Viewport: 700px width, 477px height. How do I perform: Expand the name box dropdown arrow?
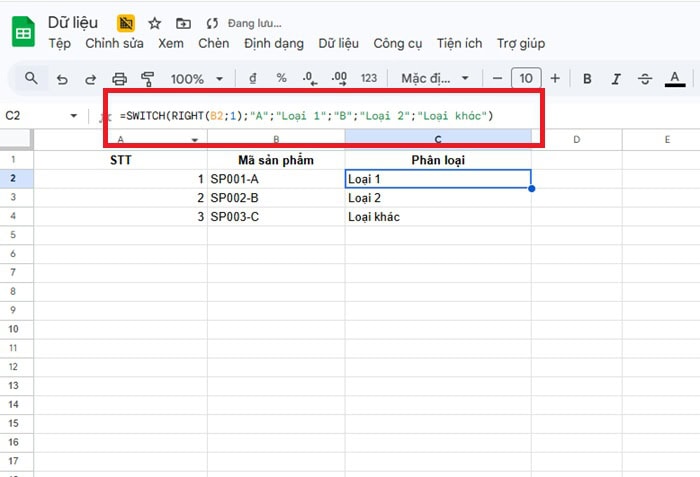pyautogui.click(x=73, y=116)
